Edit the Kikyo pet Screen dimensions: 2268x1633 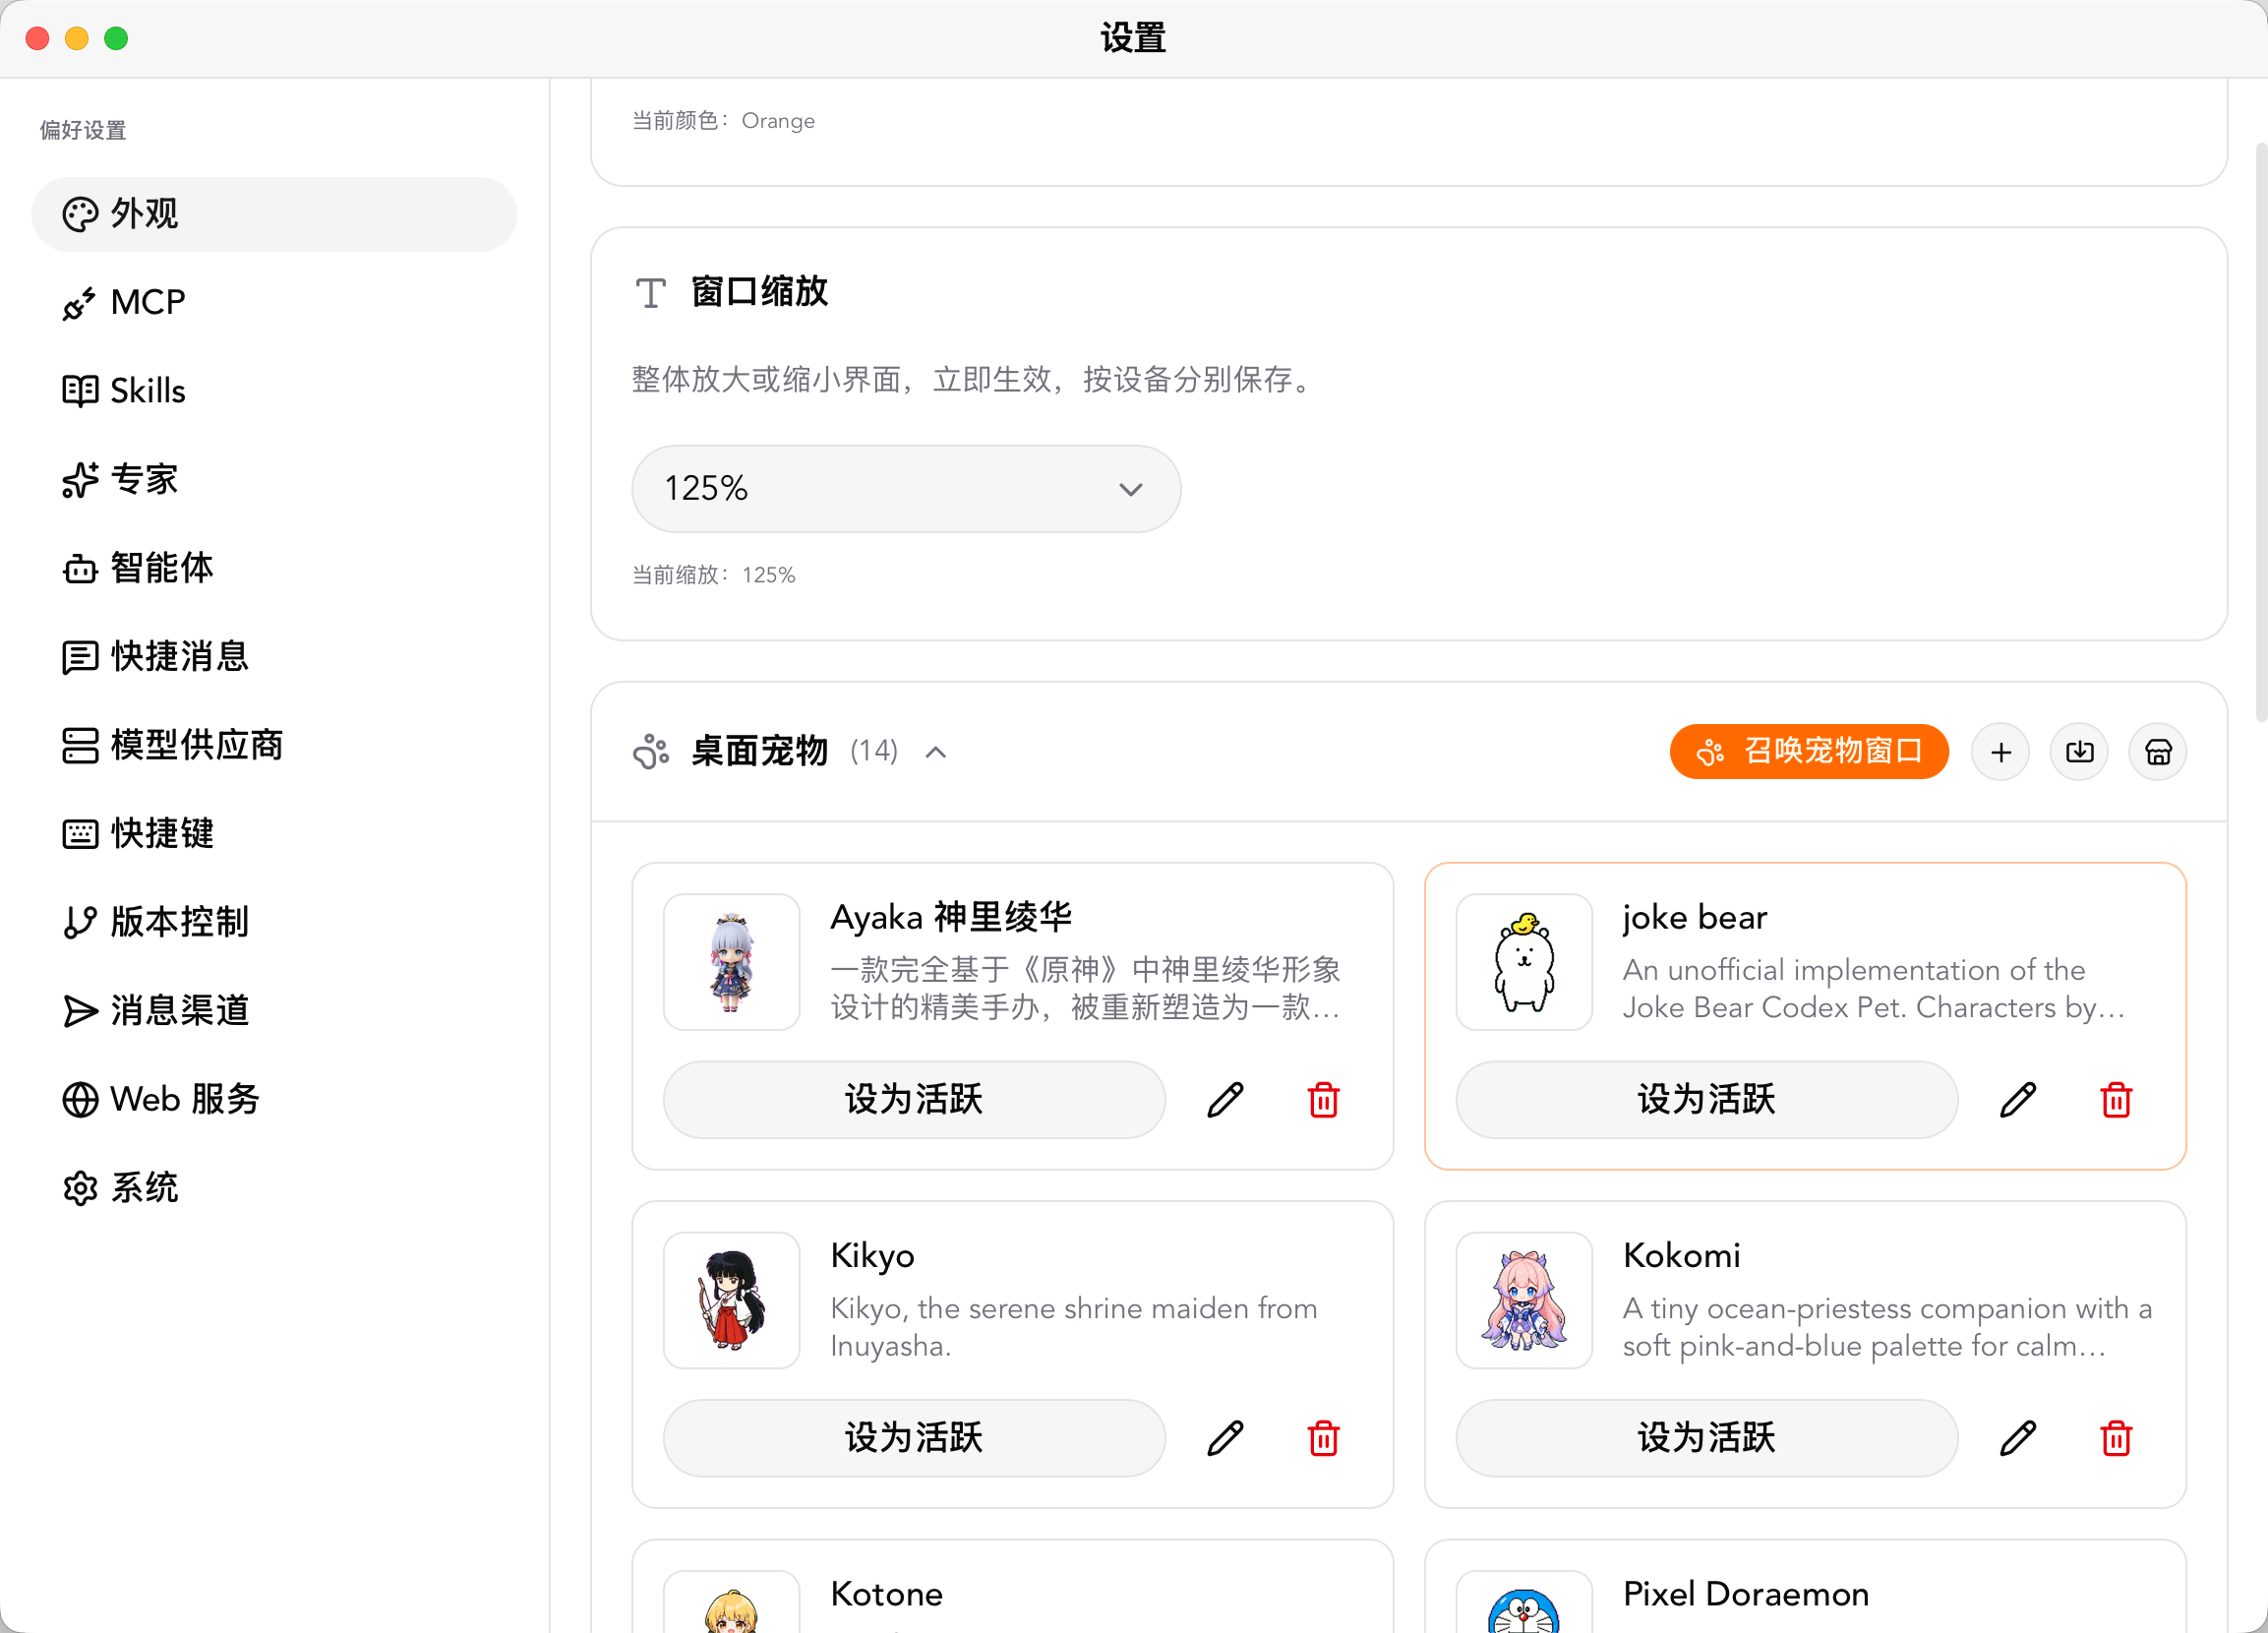[x=1225, y=1438]
